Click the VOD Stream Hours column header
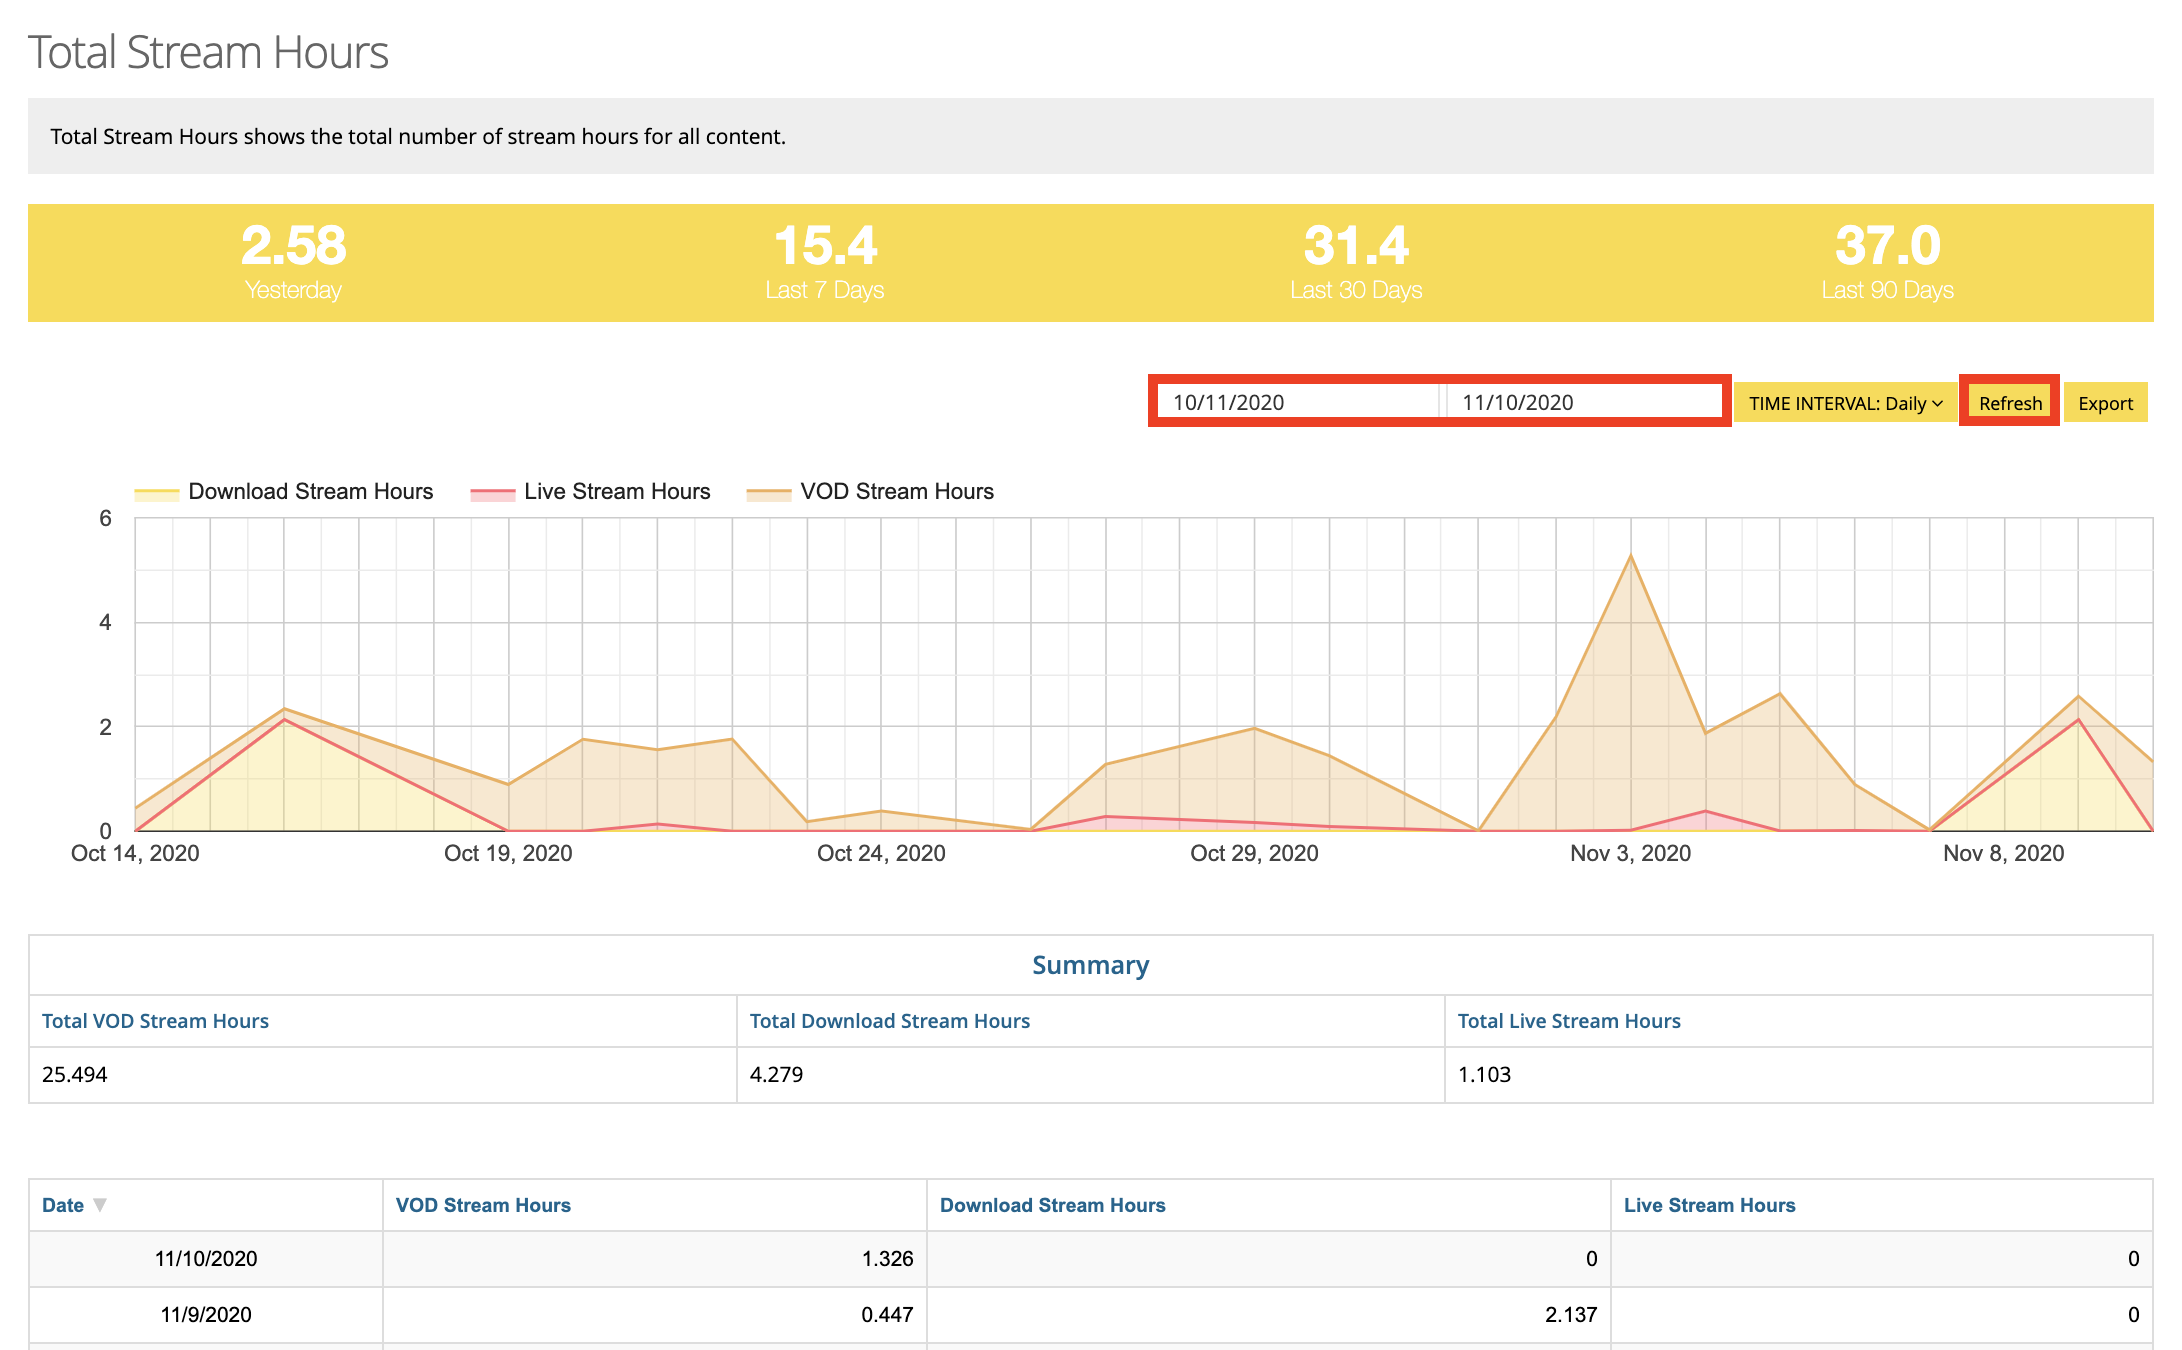Image resolution: width=2182 pixels, height=1350 pixels. pyautogui.click(x=483, y=1205)
